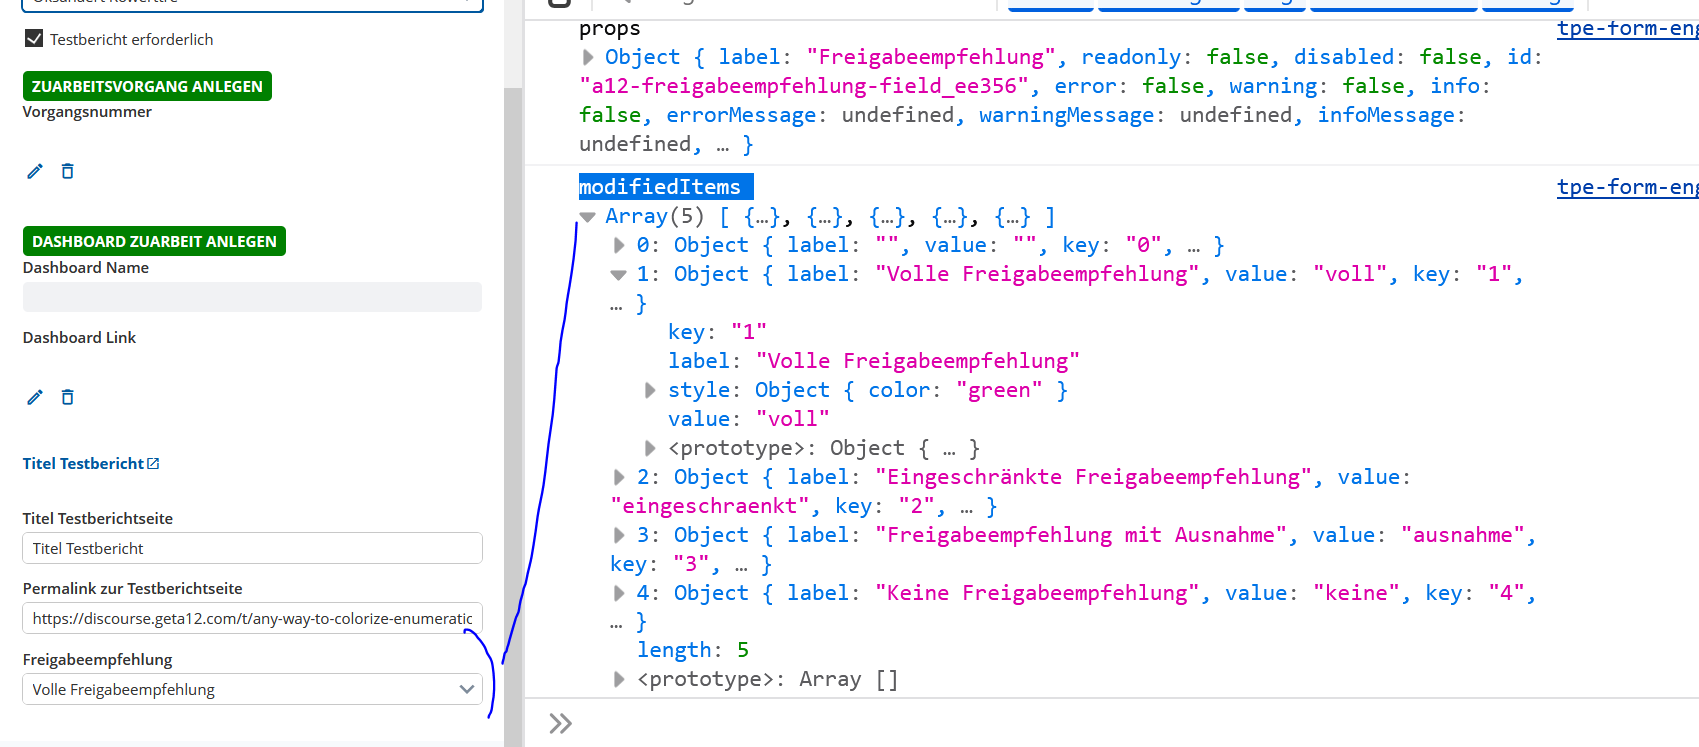The height and width of the screenshot is (747, 1699).
Task: Open the Titel Testbericht link
Action: click(x=84, y=463)
